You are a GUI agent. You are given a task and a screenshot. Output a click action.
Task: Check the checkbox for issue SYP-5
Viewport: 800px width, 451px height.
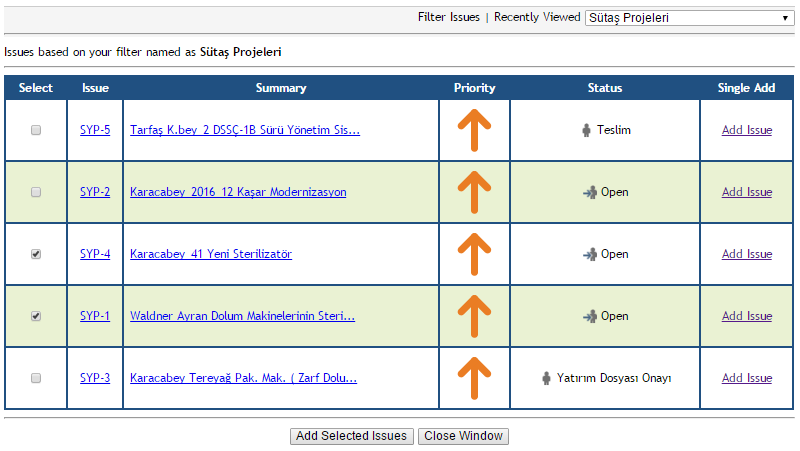pyautogui.click(x=36, y=130)
